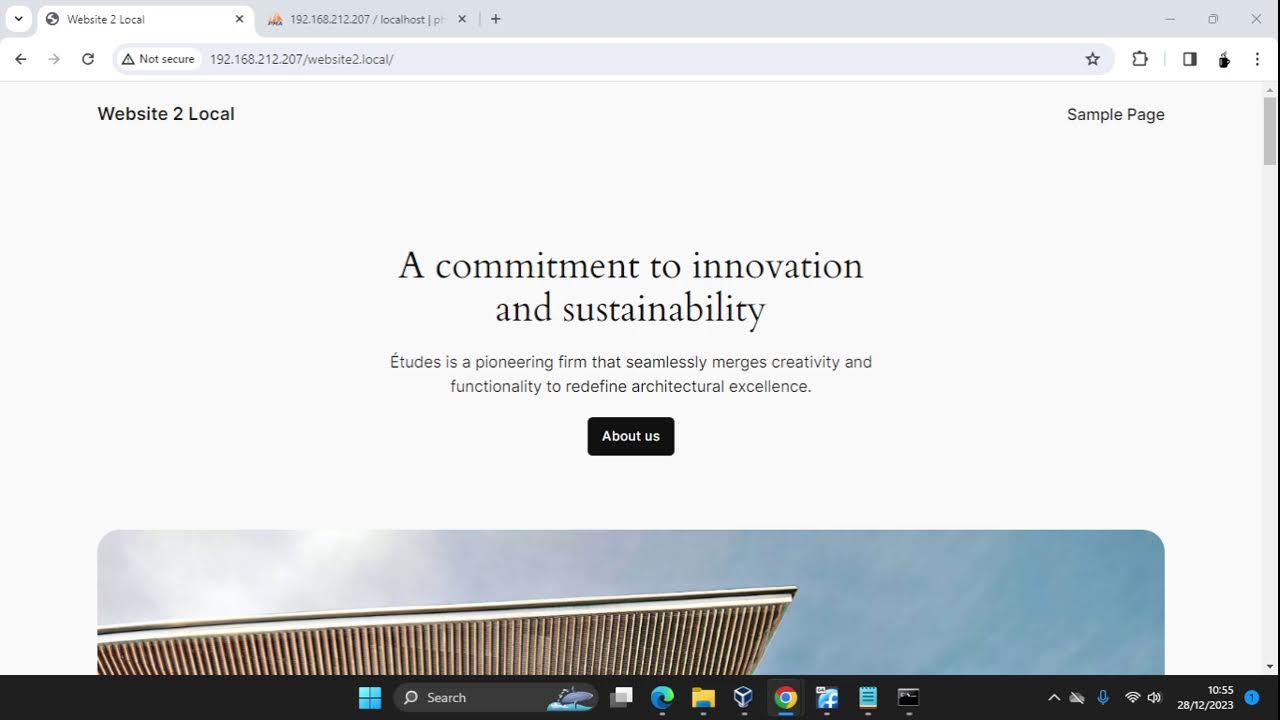Reload the current page
The height and width of the screenshot is (720, 1280).
point(88,59)
